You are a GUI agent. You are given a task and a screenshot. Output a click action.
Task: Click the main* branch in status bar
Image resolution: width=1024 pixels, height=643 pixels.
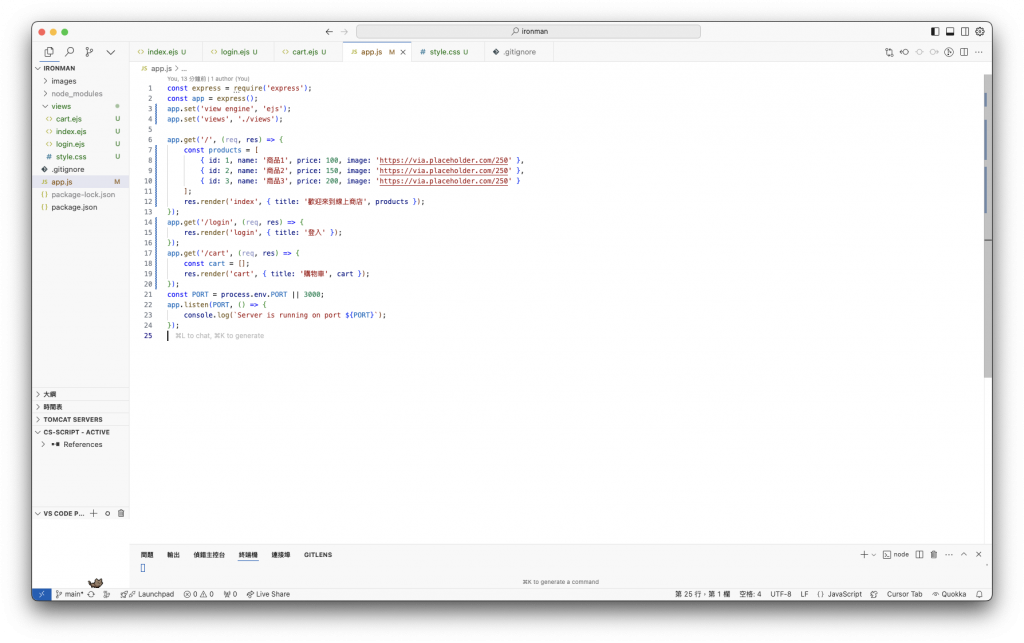coord(70,595)
